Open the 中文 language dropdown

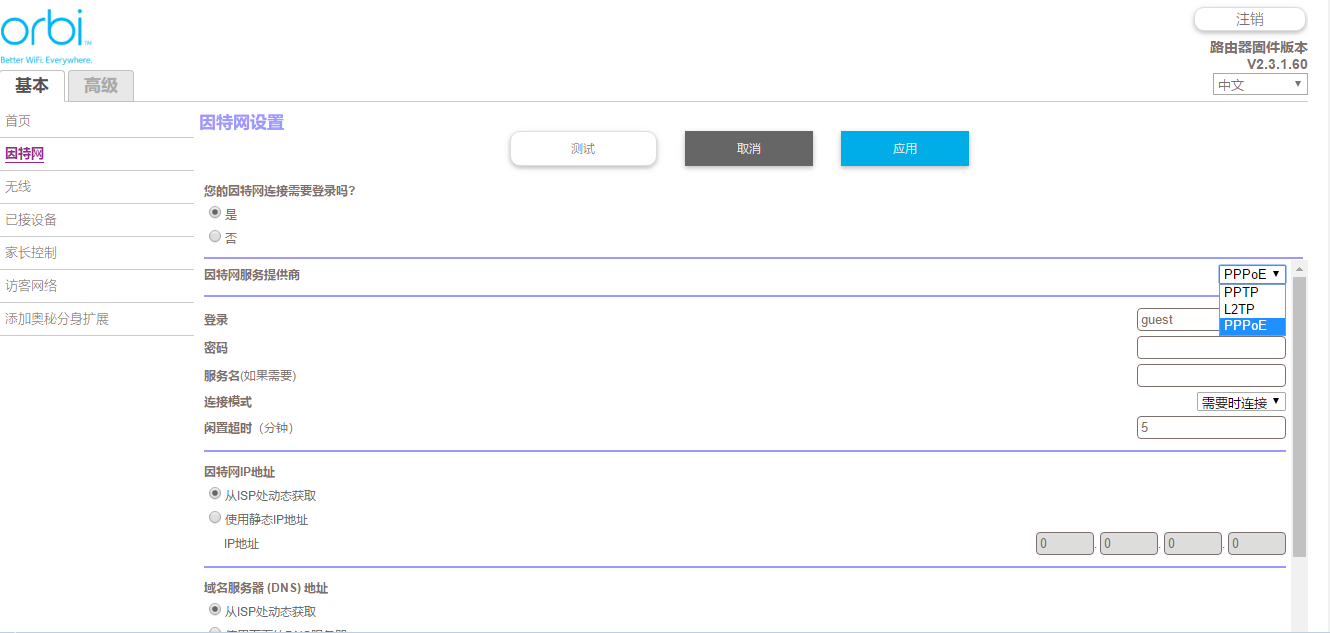[x=1259, y=85]
